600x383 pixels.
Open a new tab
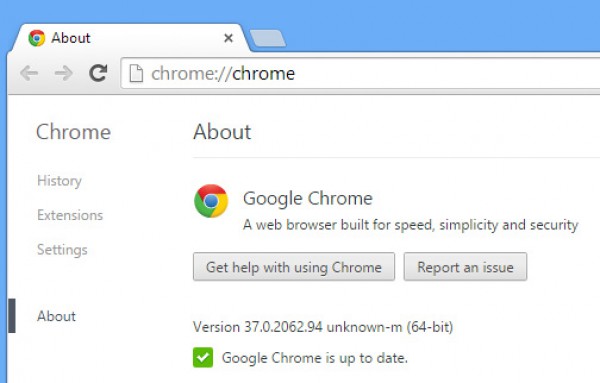tap(267, 38)
